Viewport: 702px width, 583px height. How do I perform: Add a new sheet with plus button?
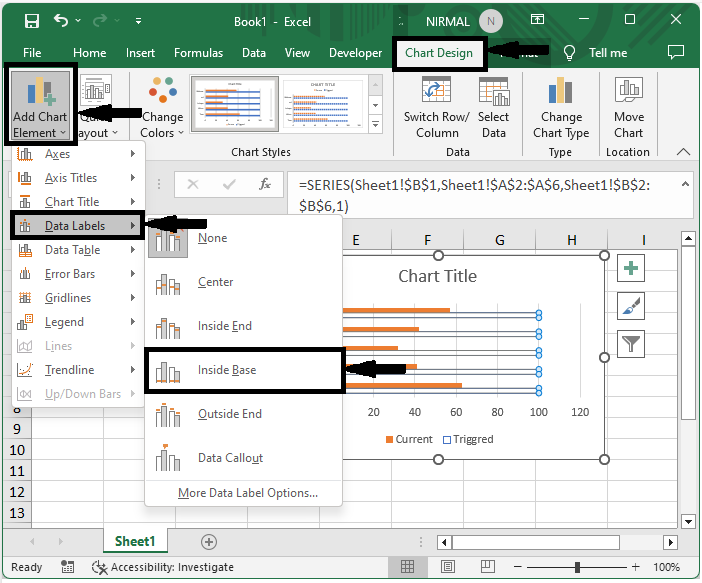tap(209, 542)
